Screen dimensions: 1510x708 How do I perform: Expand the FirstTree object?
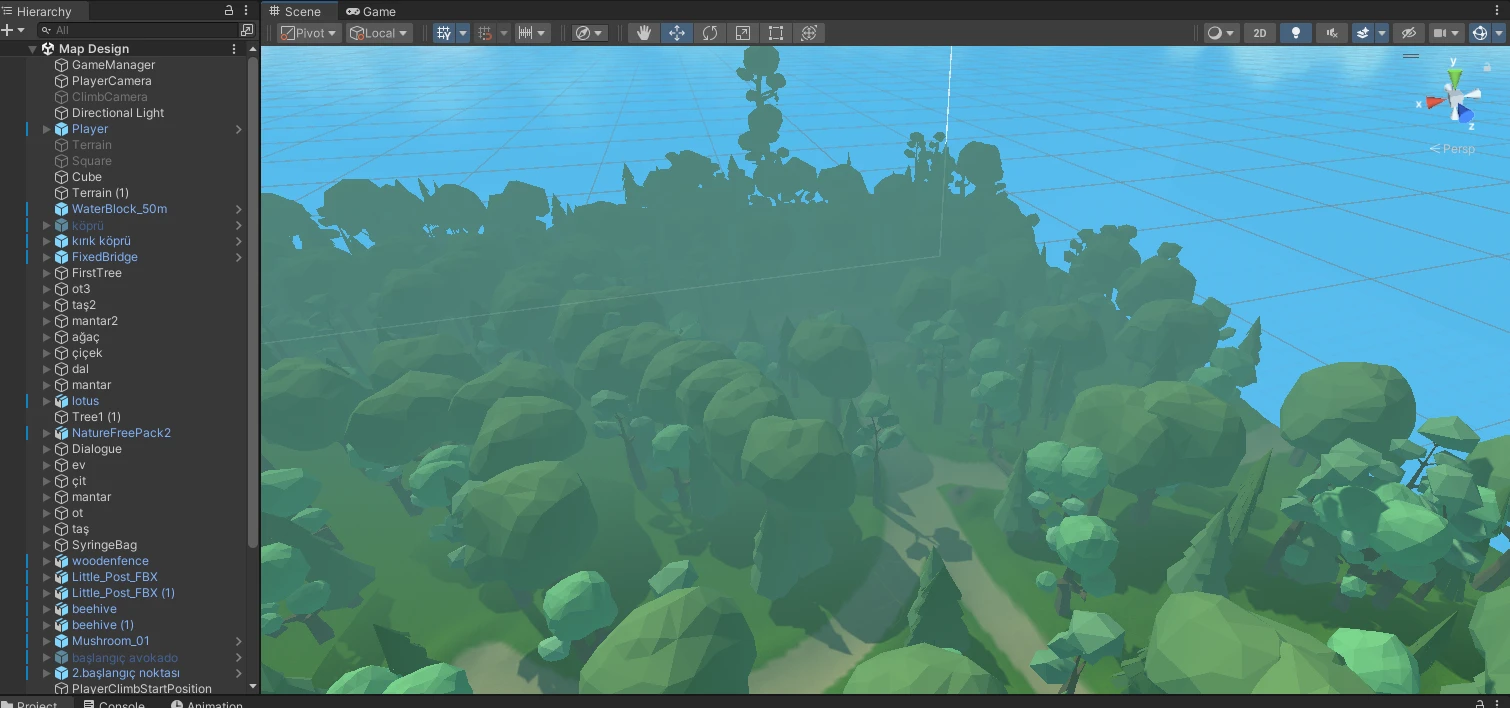point(46,273)
